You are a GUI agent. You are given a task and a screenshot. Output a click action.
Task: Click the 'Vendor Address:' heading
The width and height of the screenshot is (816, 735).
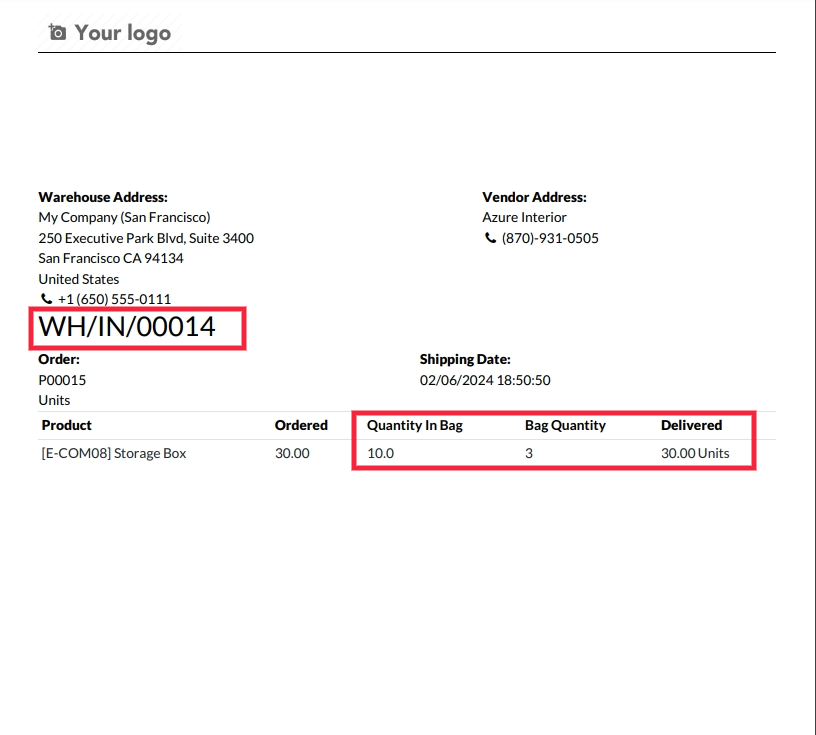pos(534,197)
